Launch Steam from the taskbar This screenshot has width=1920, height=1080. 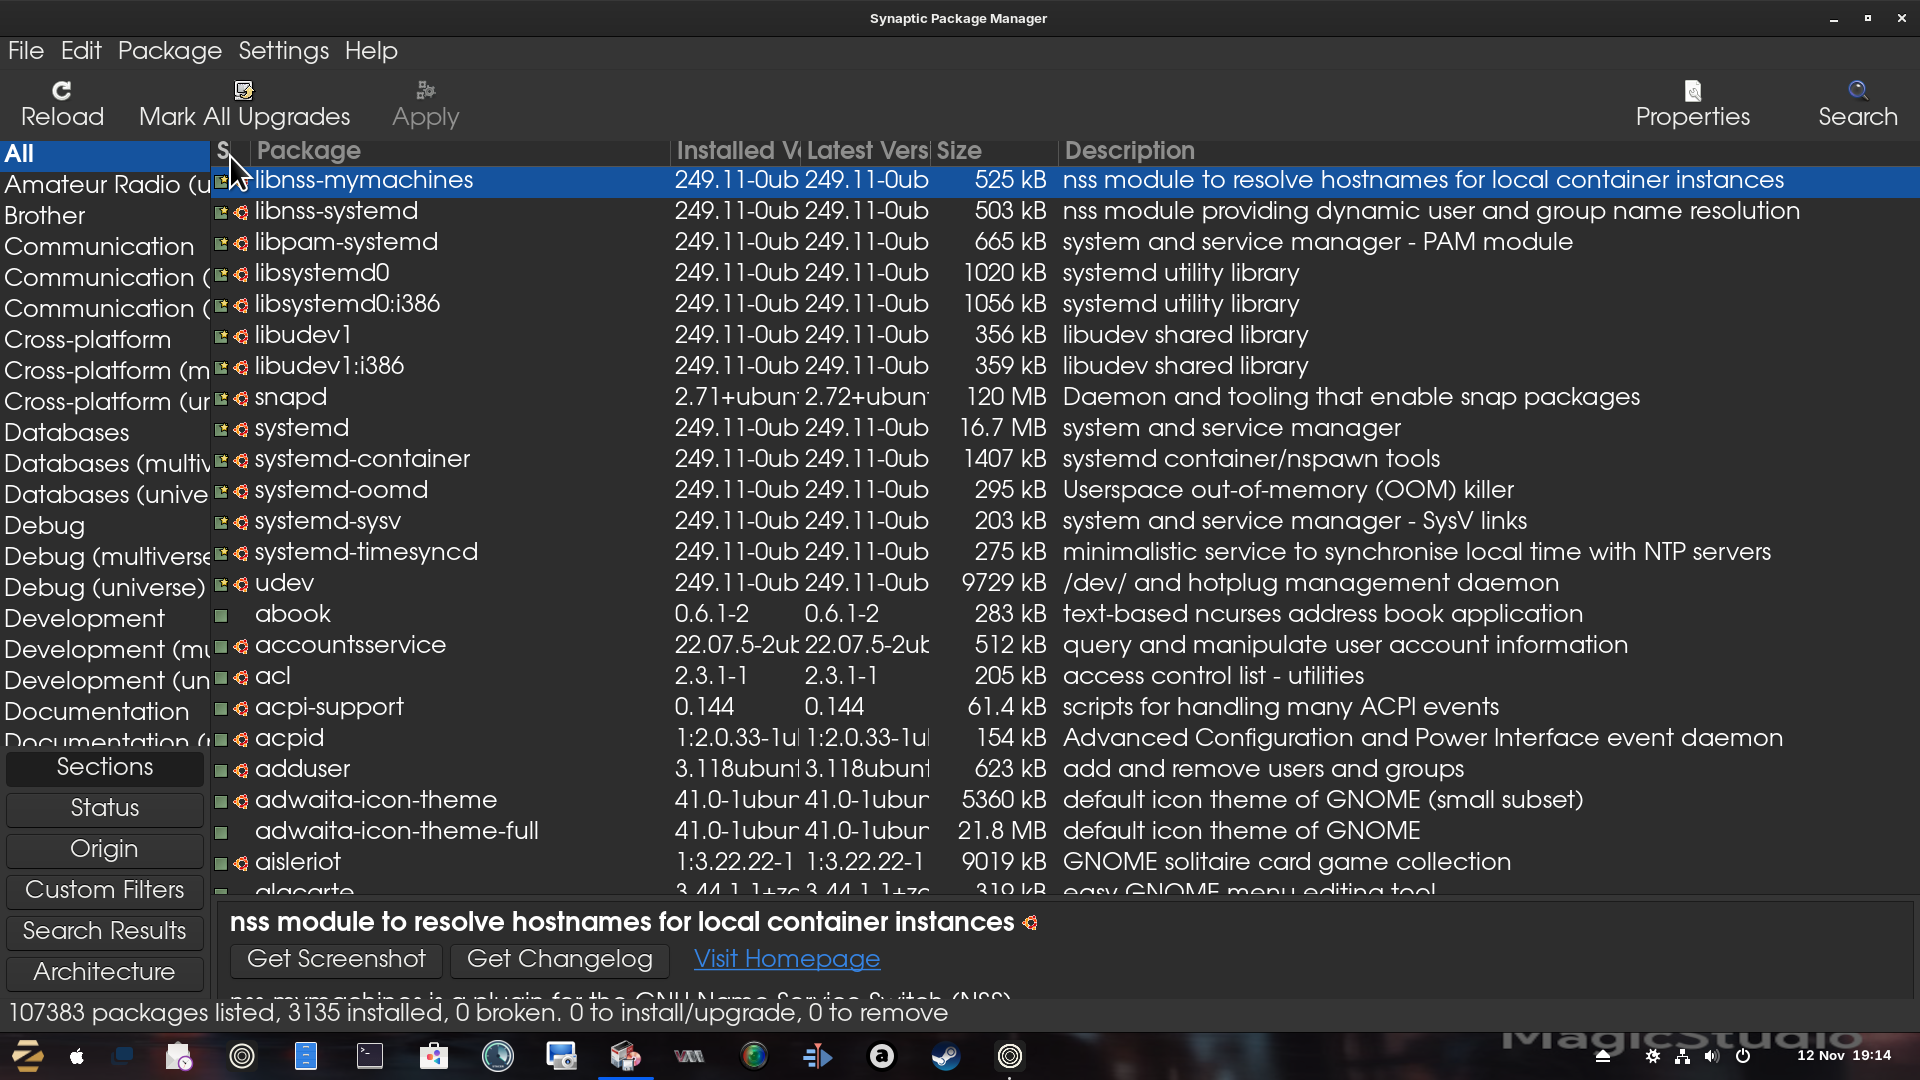[x=945, y=1056]
